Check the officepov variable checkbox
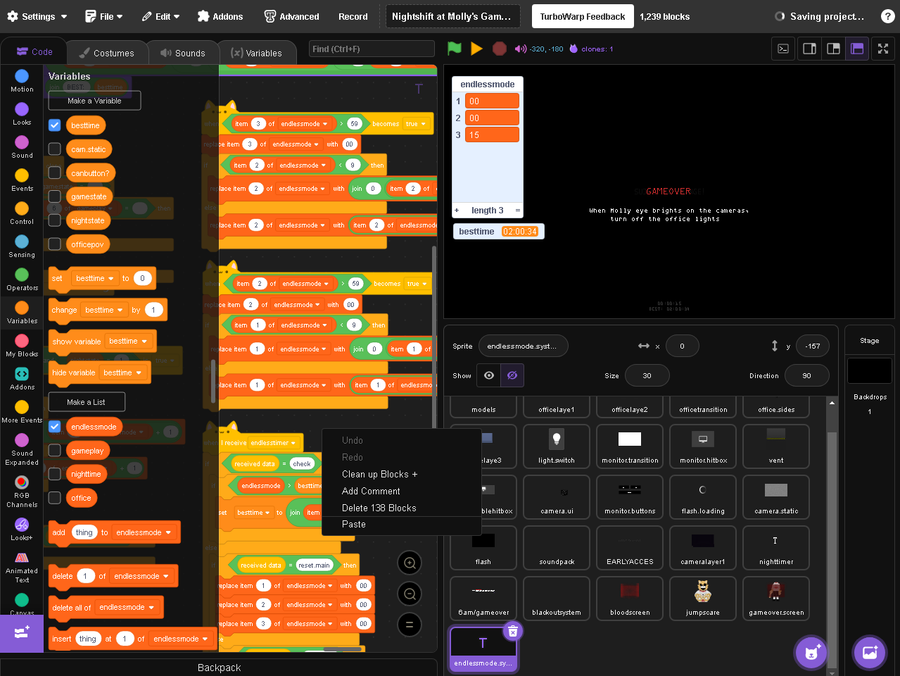 click(x=55, y=244)
